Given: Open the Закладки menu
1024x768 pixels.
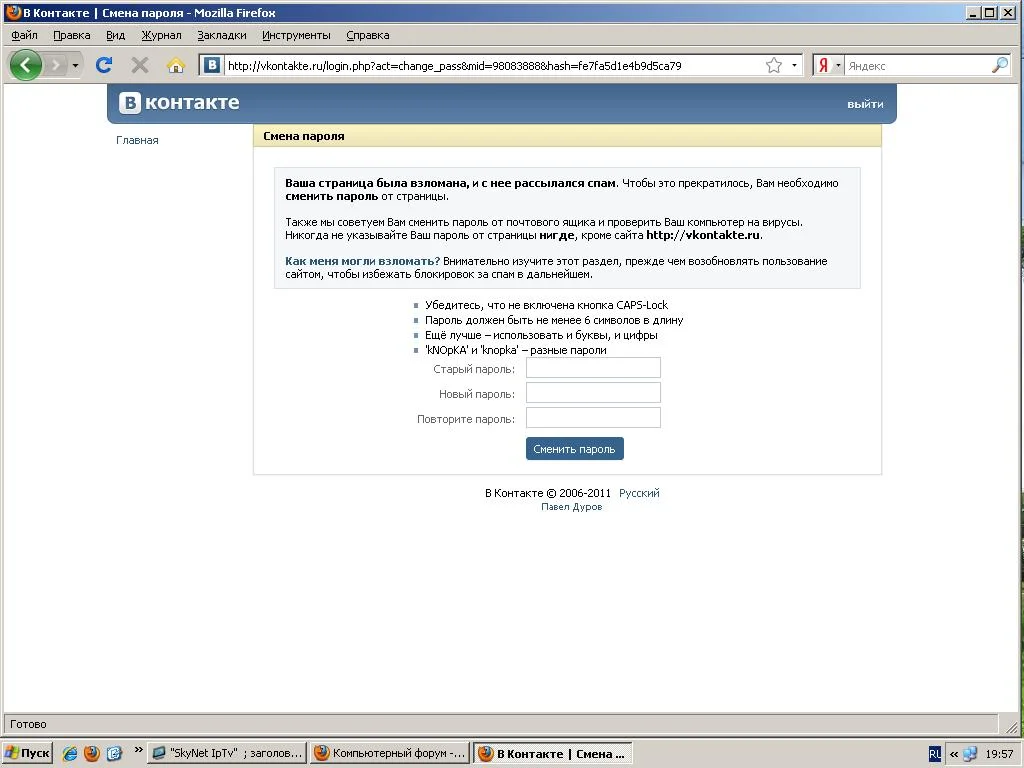Looking at the screenshot, I should coord(222,35).
